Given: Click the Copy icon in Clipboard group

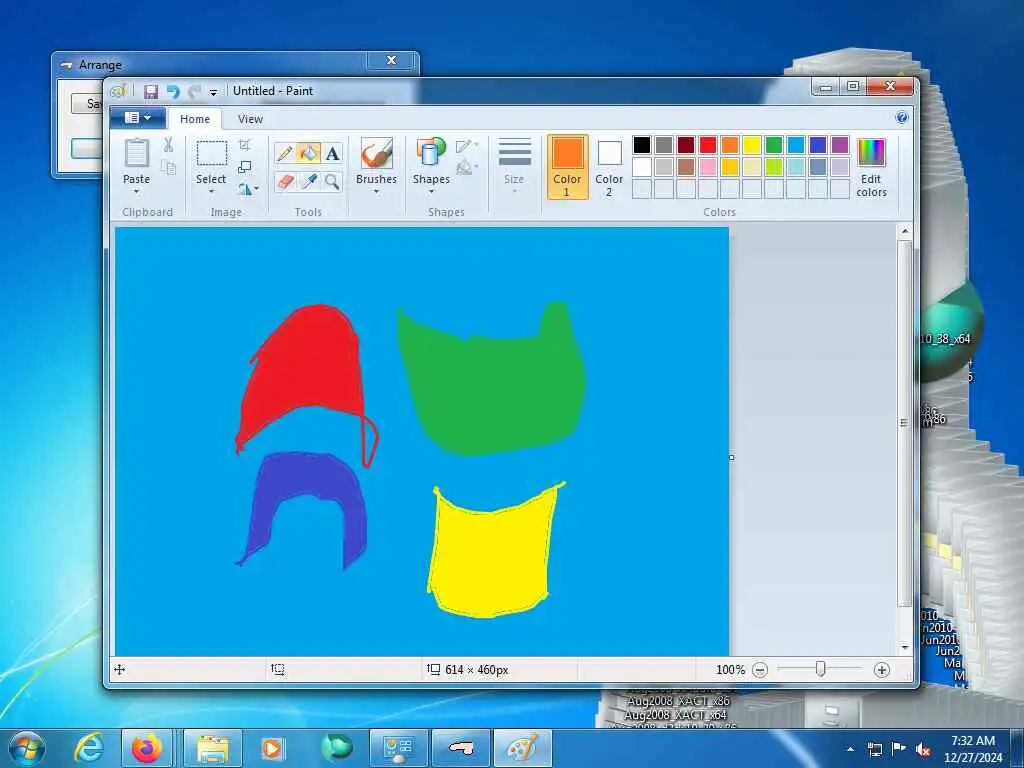Looking at the screenshot, I should click(x=168, y=168).
